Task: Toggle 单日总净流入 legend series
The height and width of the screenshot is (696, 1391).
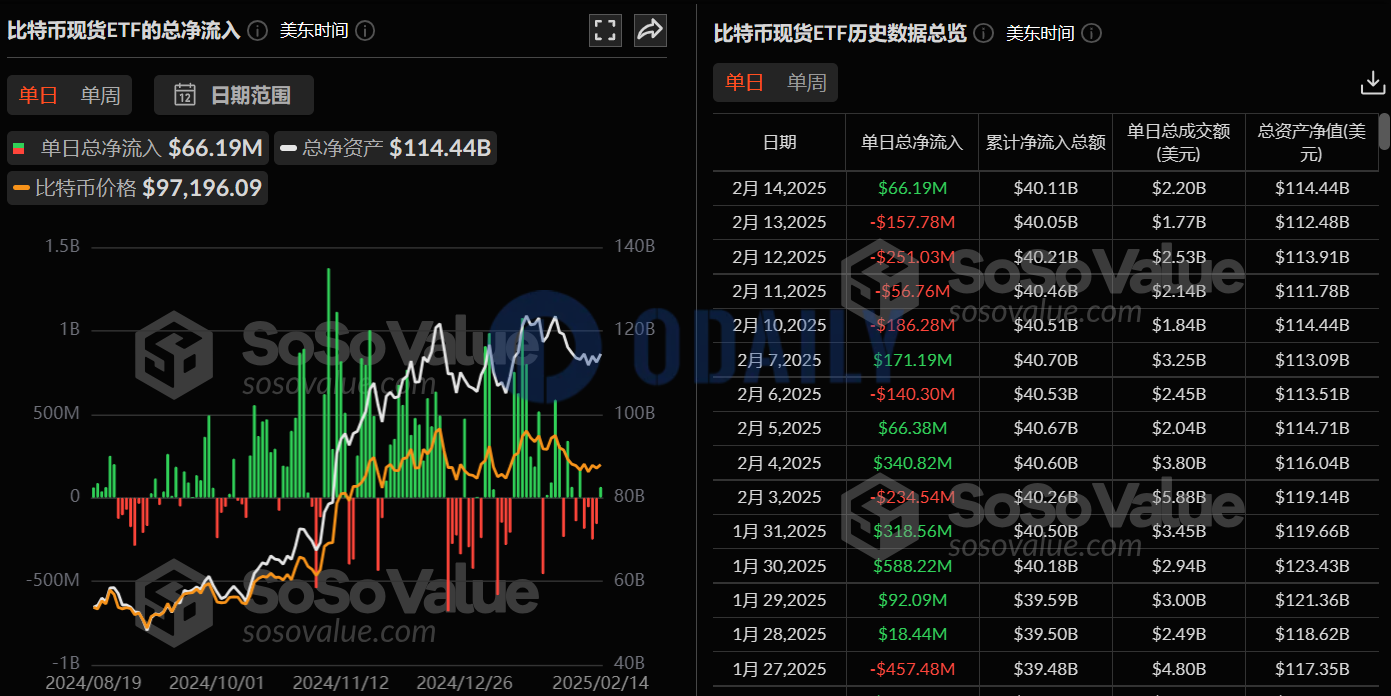Action: point(138,149)
